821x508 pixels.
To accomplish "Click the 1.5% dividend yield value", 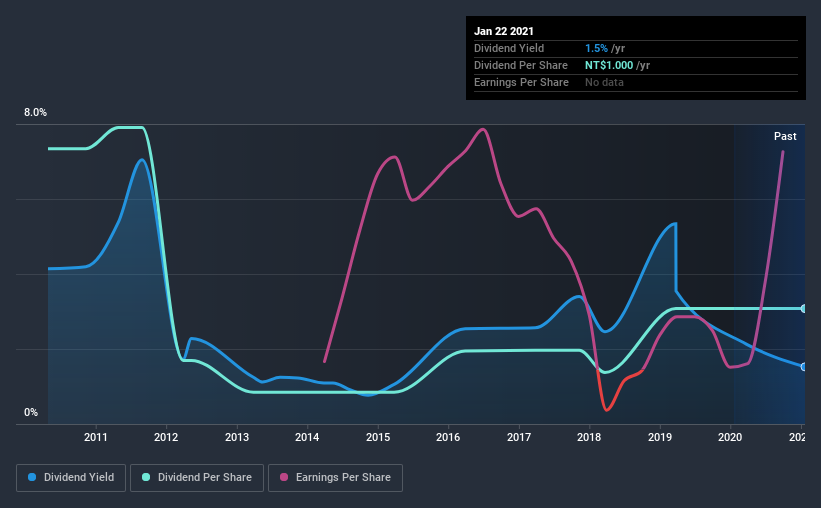I will click(x=596, y=48).
